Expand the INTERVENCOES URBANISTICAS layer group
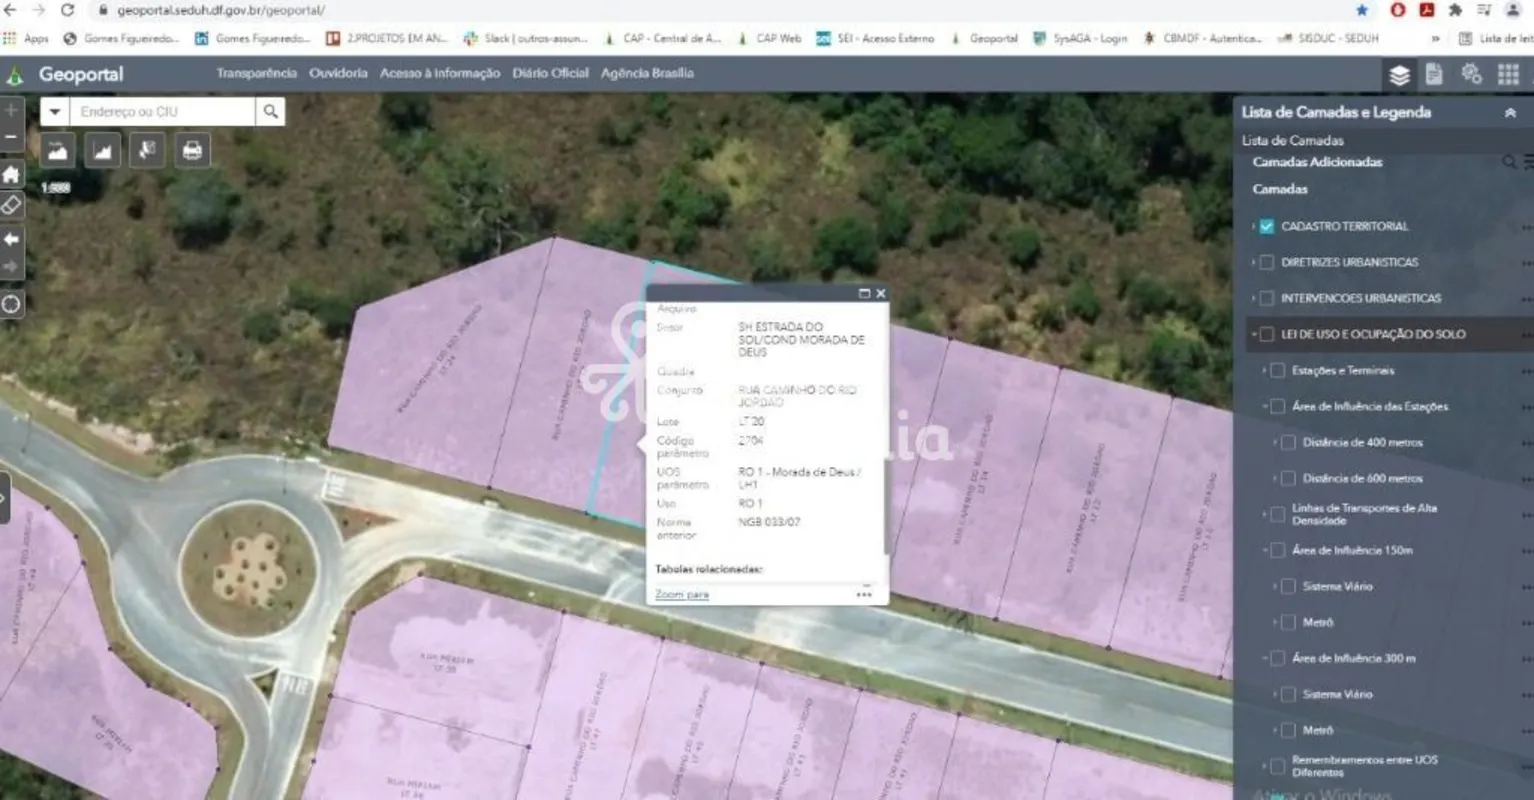The image size is (1534, 800). tap(1253, 299)
